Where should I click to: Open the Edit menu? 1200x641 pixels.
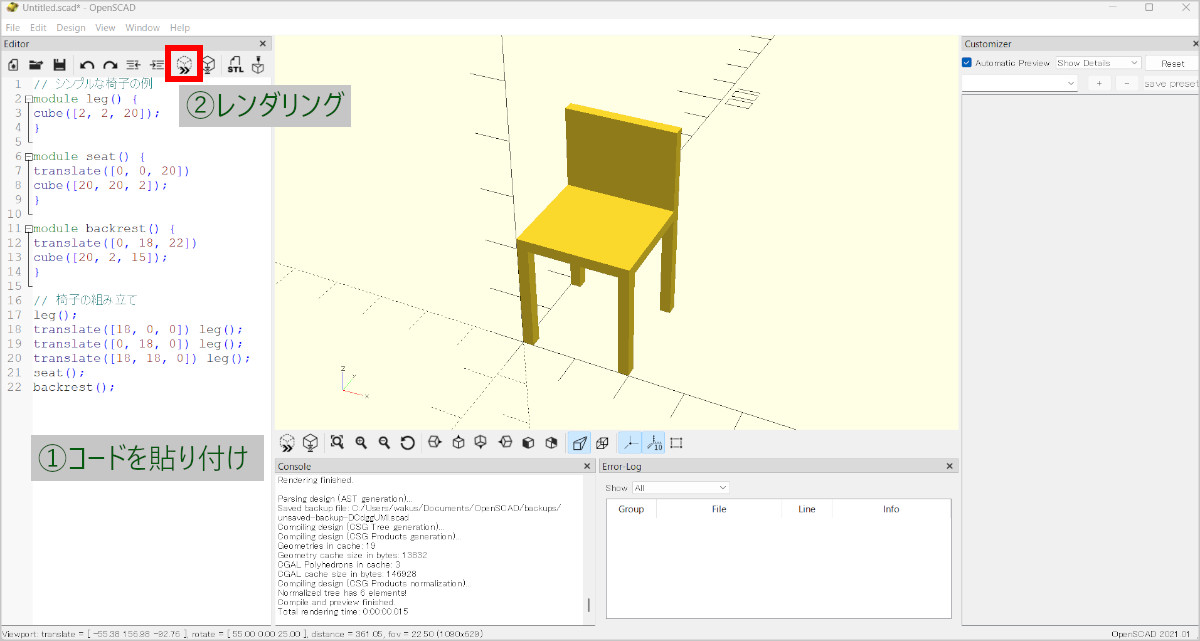pos(38,28)
